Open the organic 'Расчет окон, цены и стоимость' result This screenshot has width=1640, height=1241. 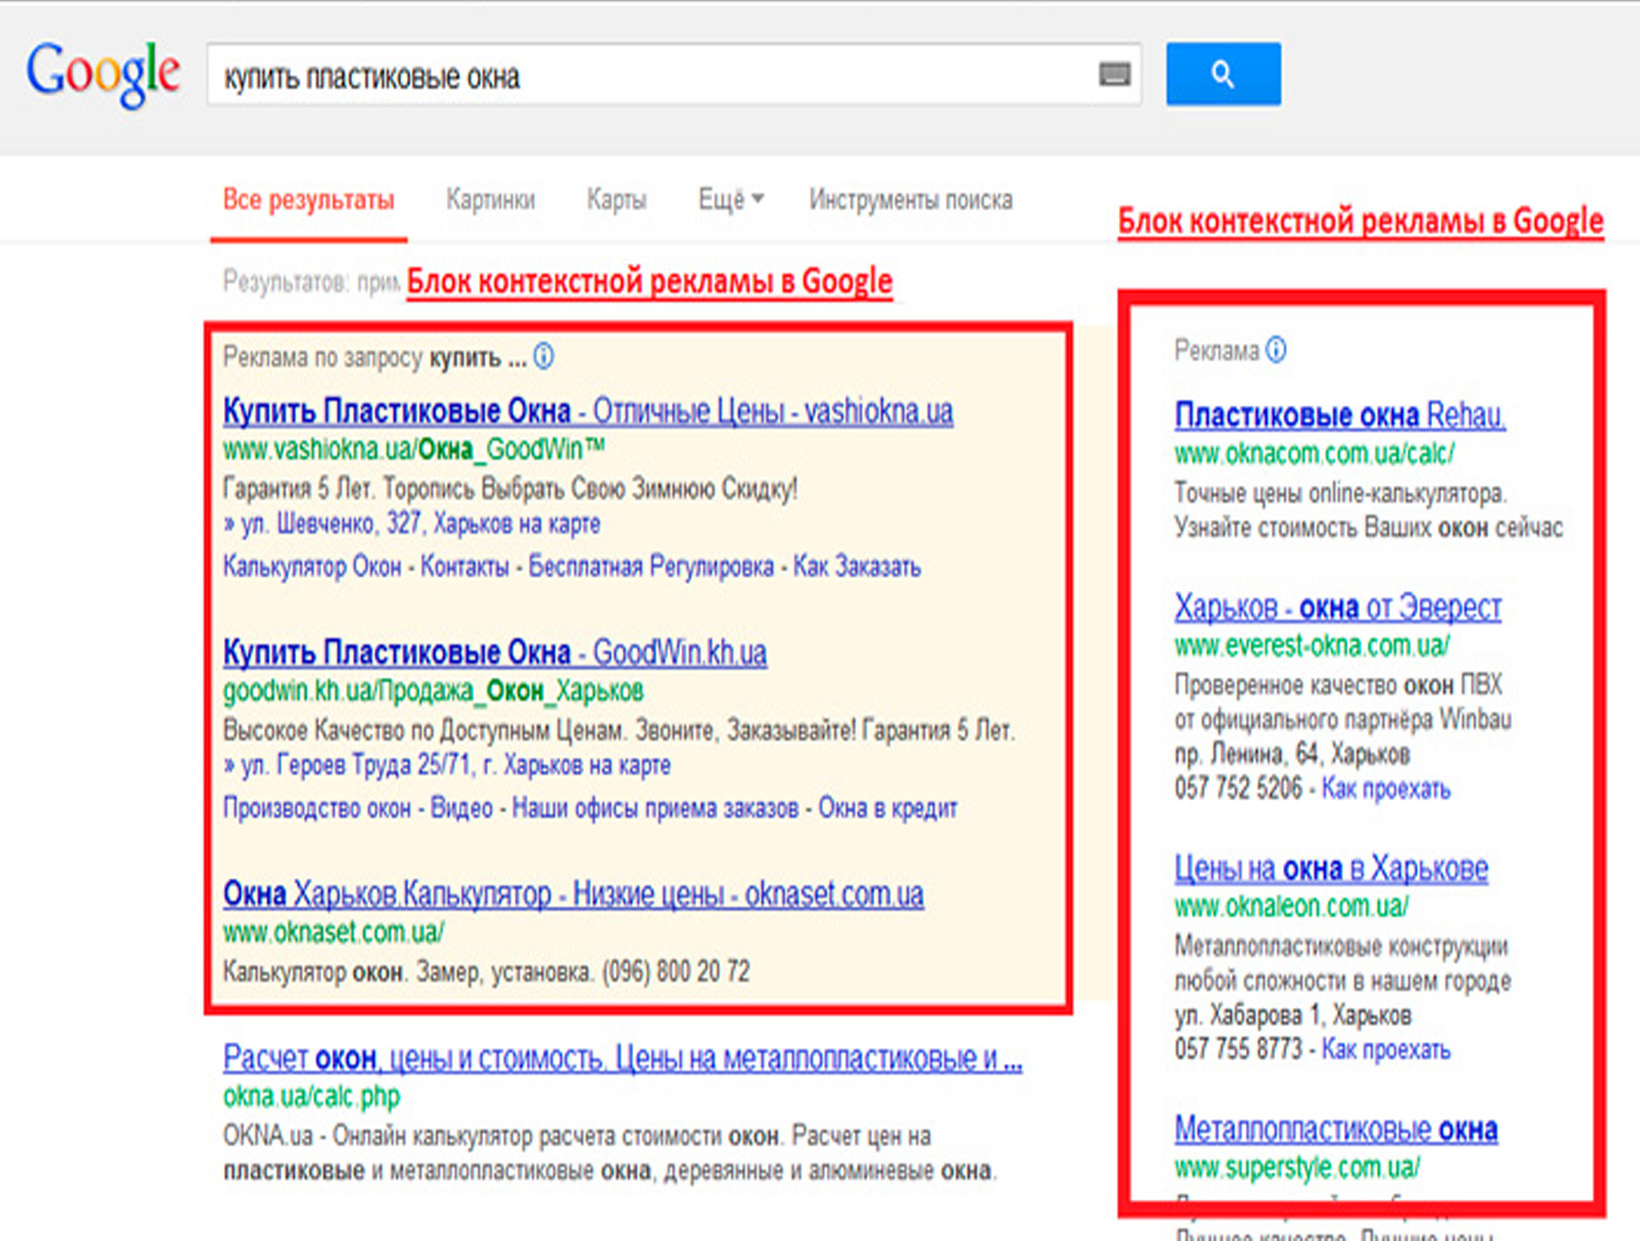coord(621,1058)
